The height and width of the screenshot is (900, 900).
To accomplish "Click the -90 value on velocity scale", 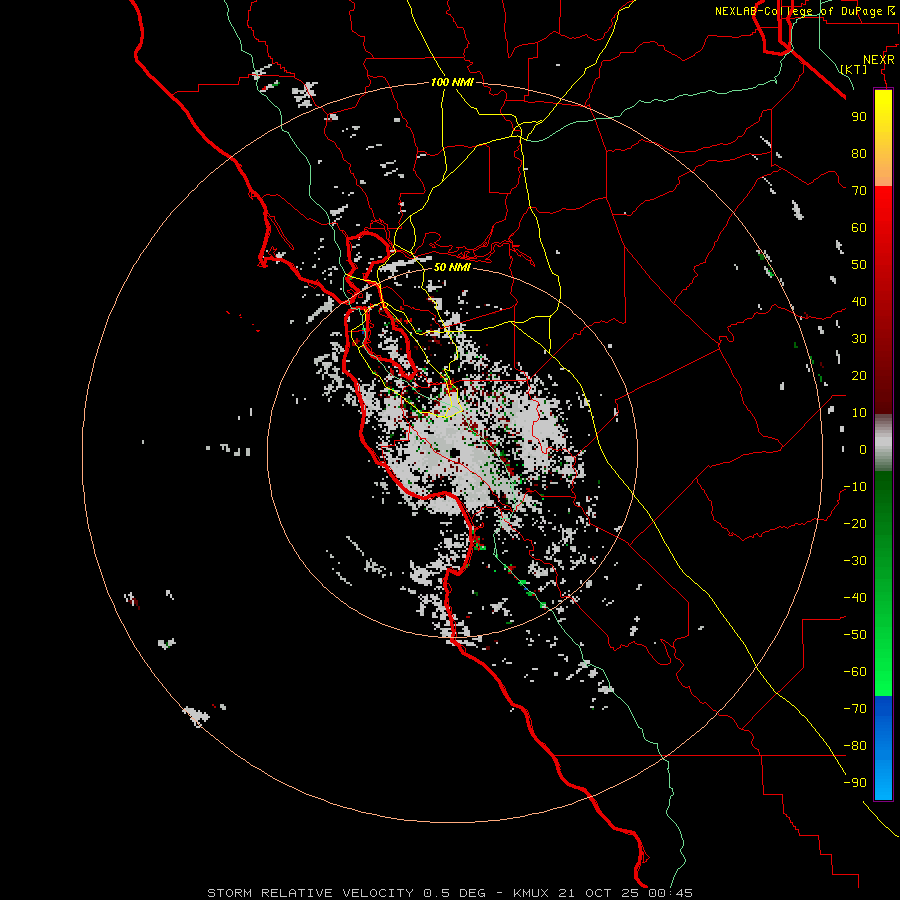I will [855, 783].
